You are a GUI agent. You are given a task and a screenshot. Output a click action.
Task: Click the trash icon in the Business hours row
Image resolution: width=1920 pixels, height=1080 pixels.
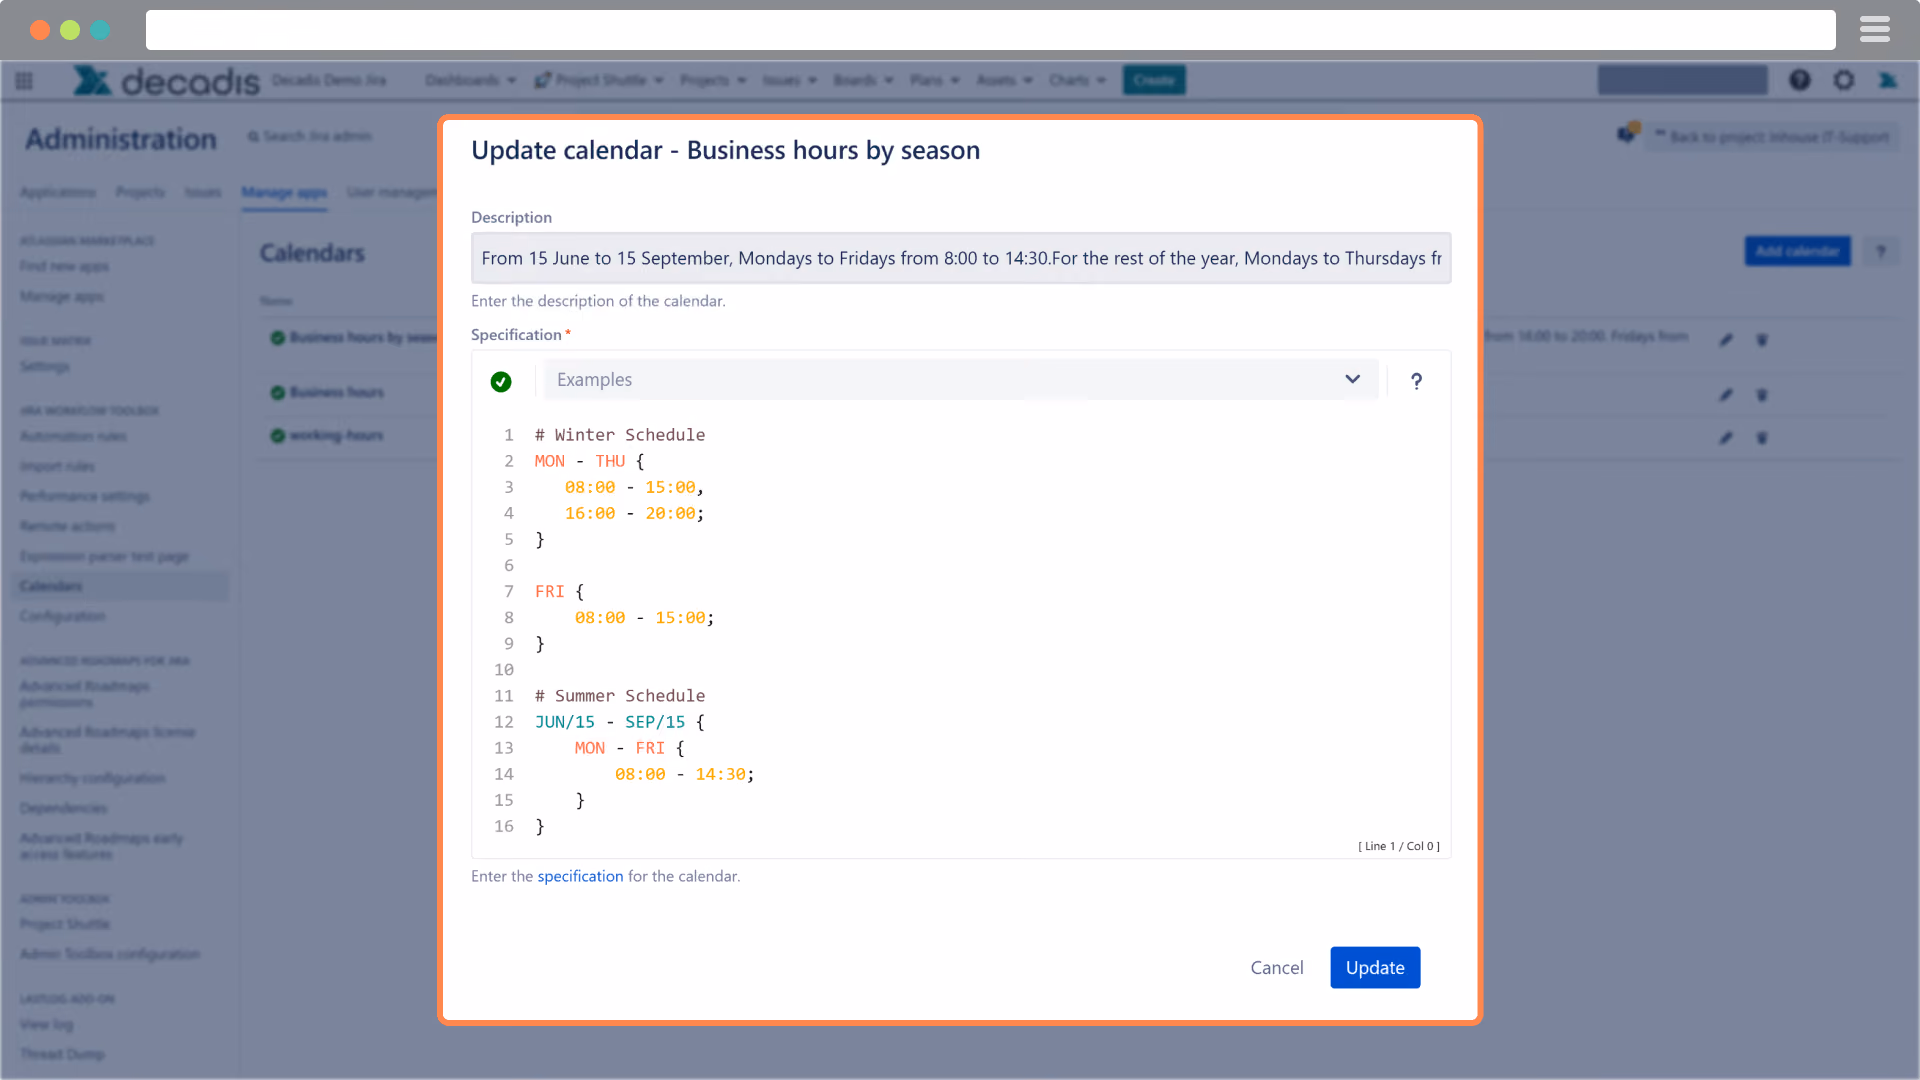point(1762,395)
